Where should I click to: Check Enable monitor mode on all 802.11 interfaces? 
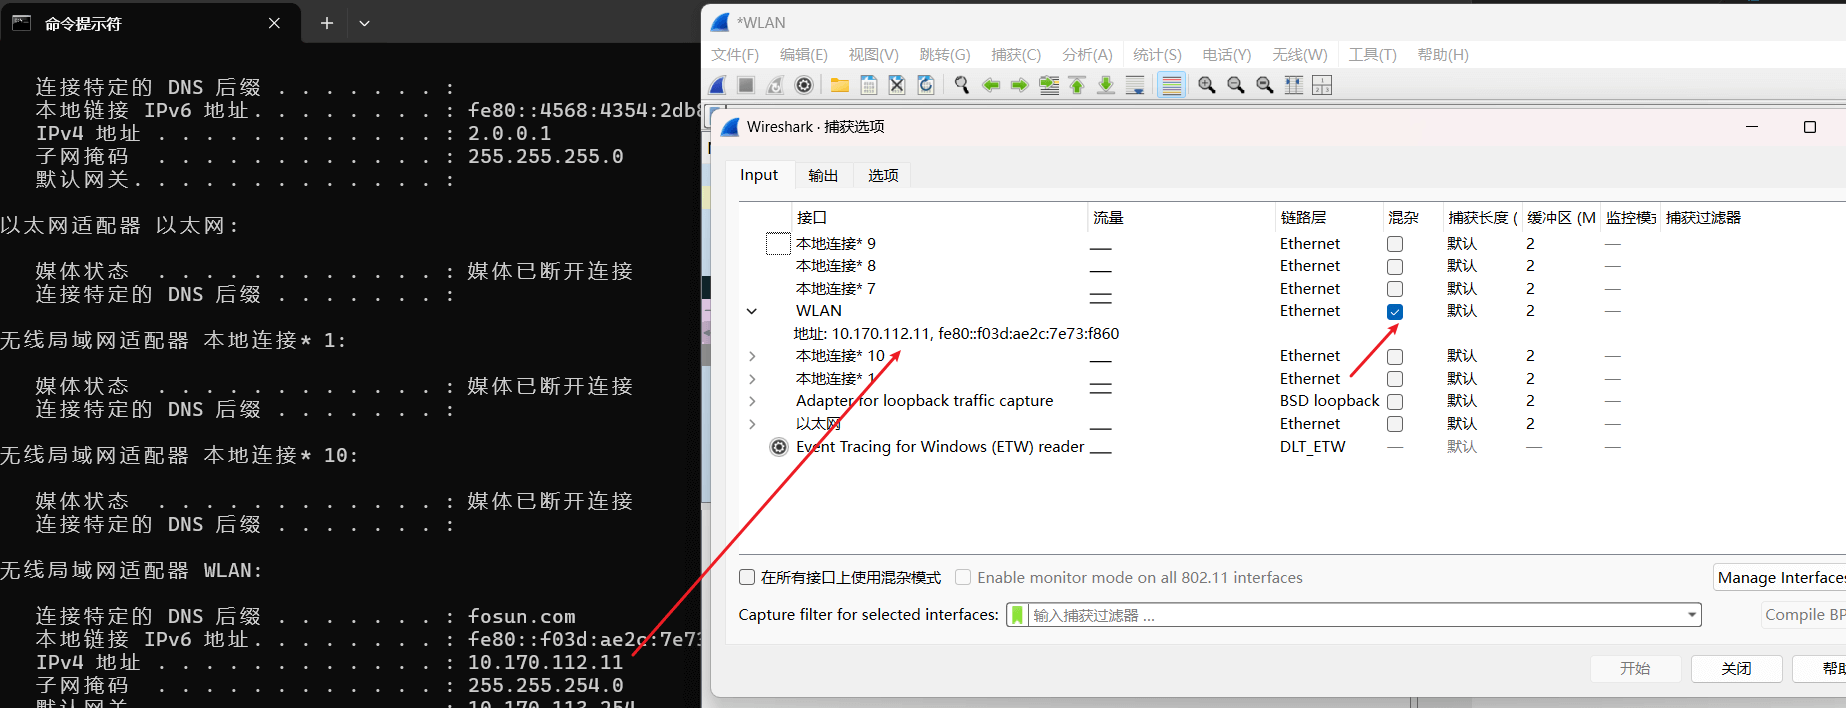click(963, 577)
